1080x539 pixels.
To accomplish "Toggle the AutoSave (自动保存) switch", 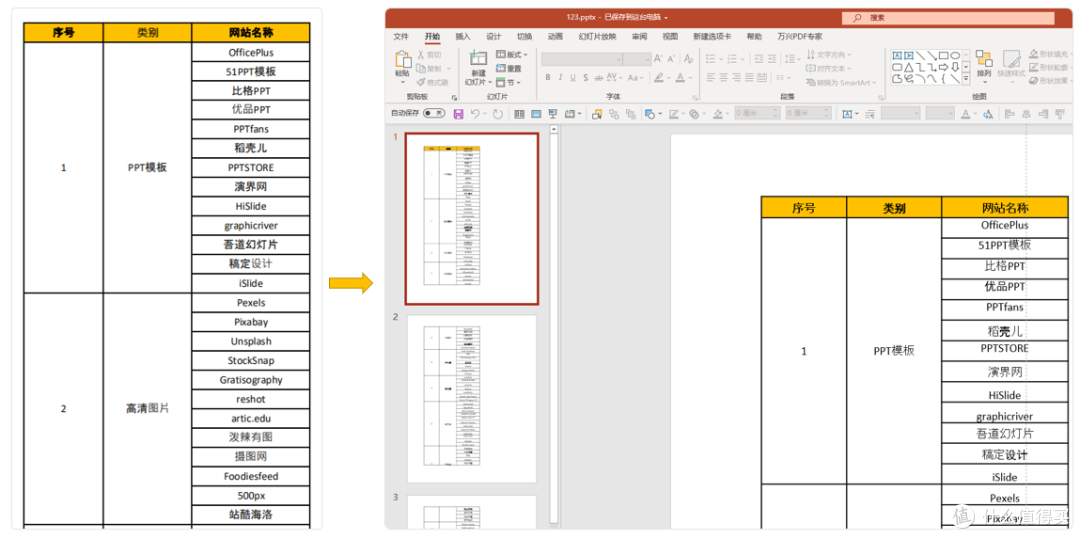I will click(x=434, y=114).
